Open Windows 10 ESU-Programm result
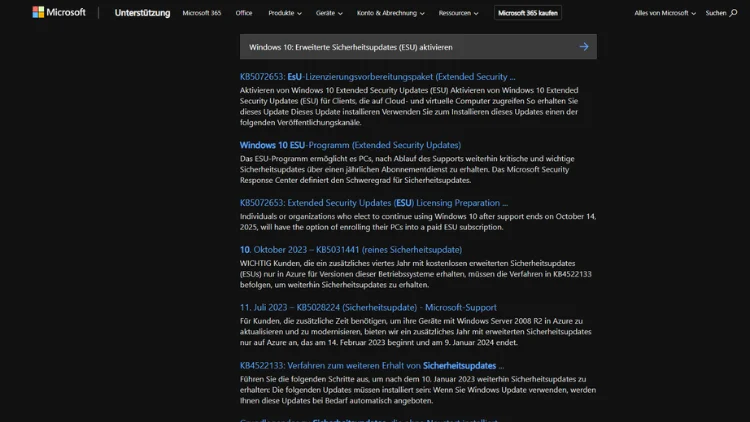This screenshot has height=422, width=750. point(350,145)
